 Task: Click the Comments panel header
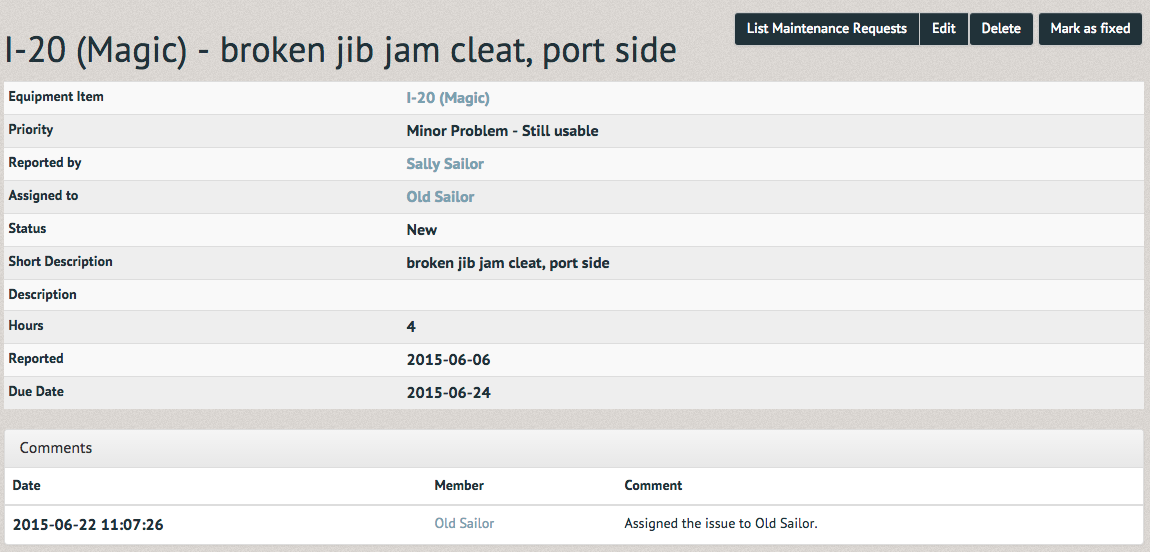[x=575, y=448]
